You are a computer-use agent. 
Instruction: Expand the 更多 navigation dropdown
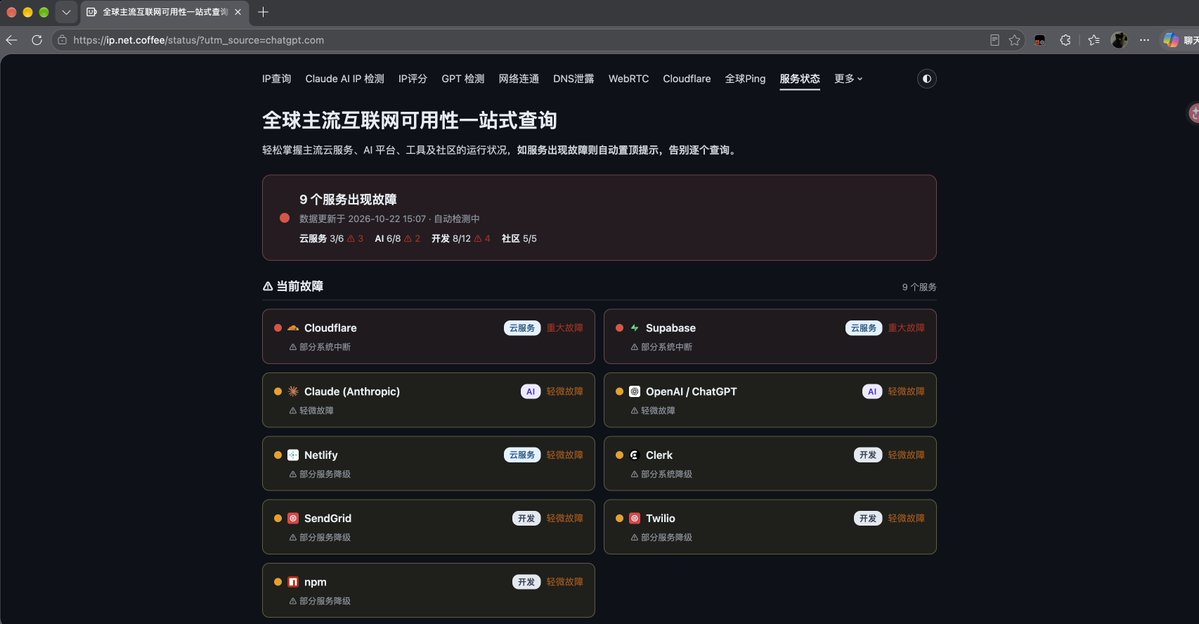point(848,79)
